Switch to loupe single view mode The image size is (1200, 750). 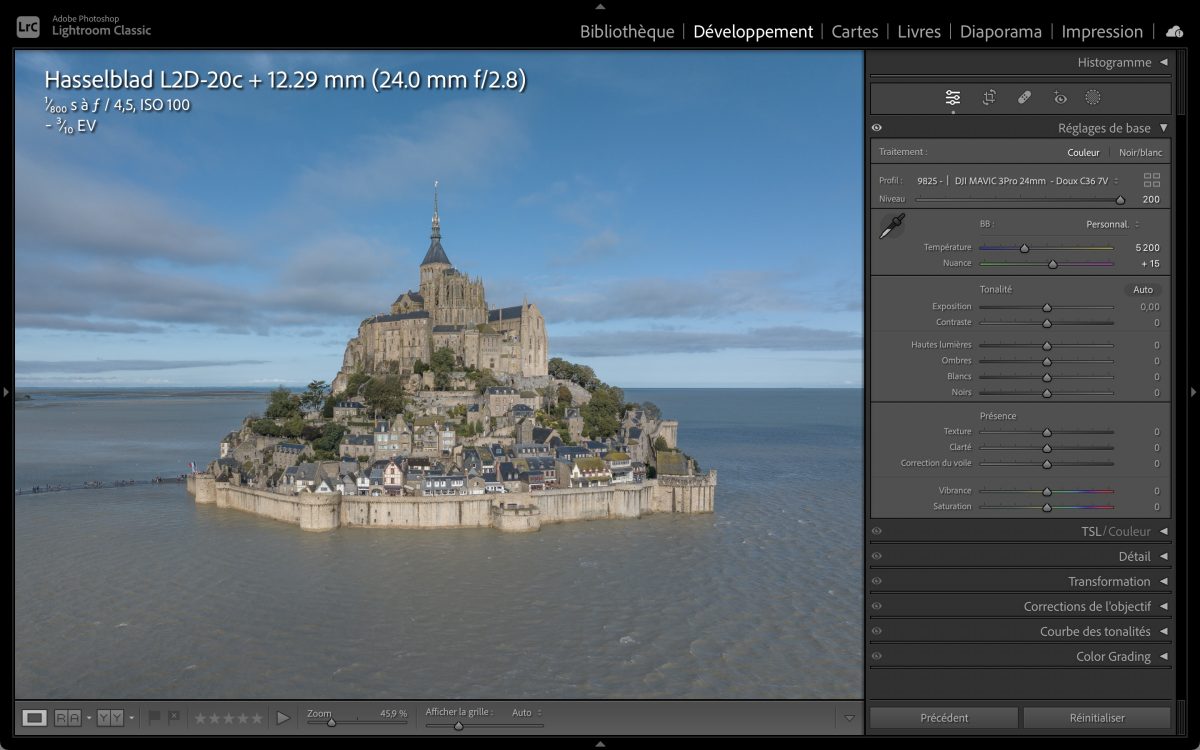tap(35, 717)
